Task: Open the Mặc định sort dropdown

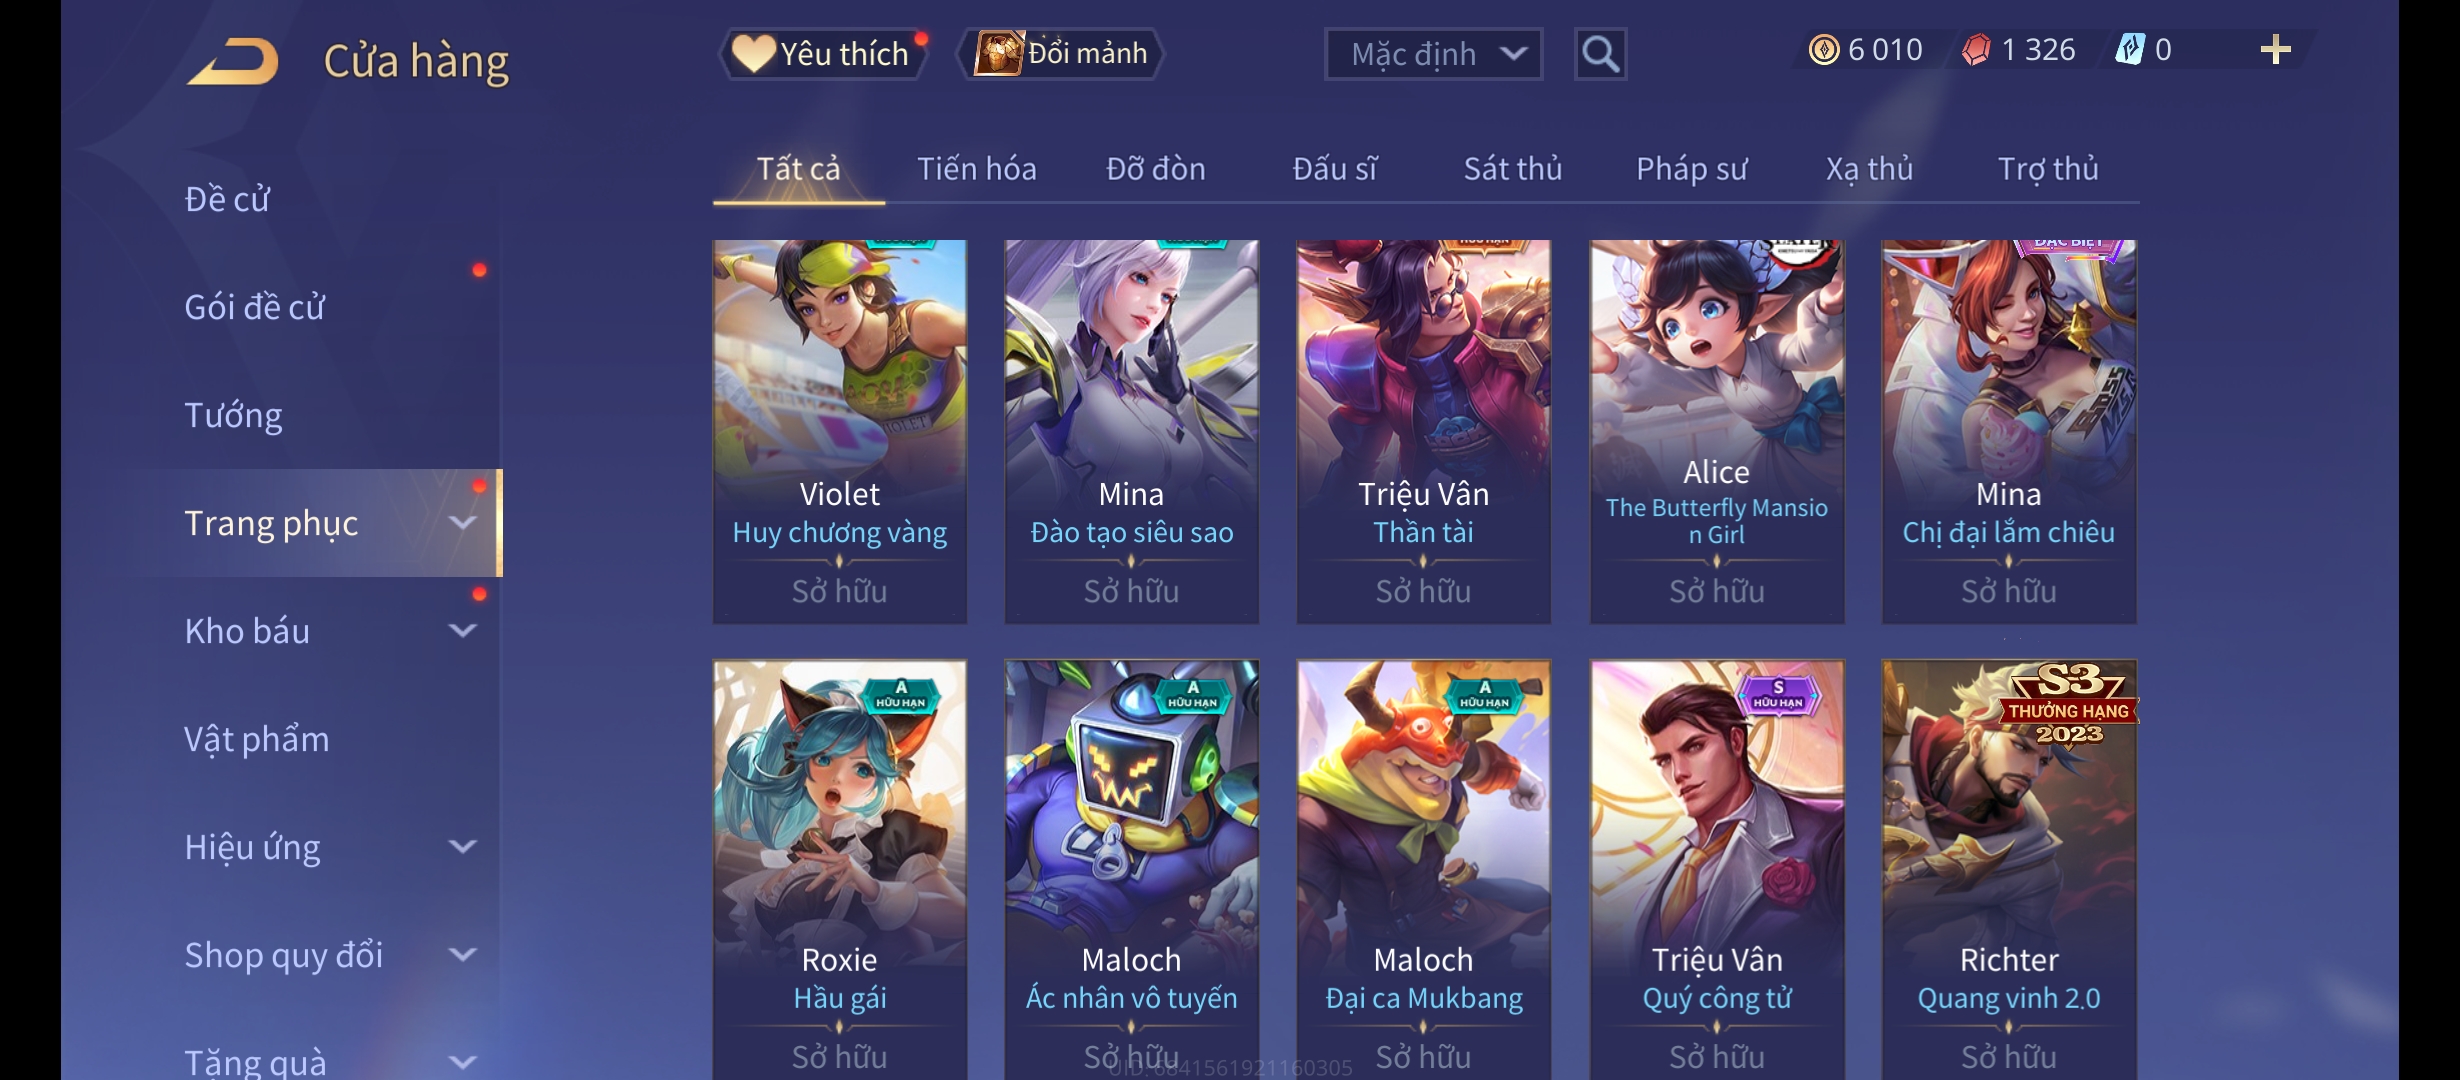Action: (x=1433, y=54)
